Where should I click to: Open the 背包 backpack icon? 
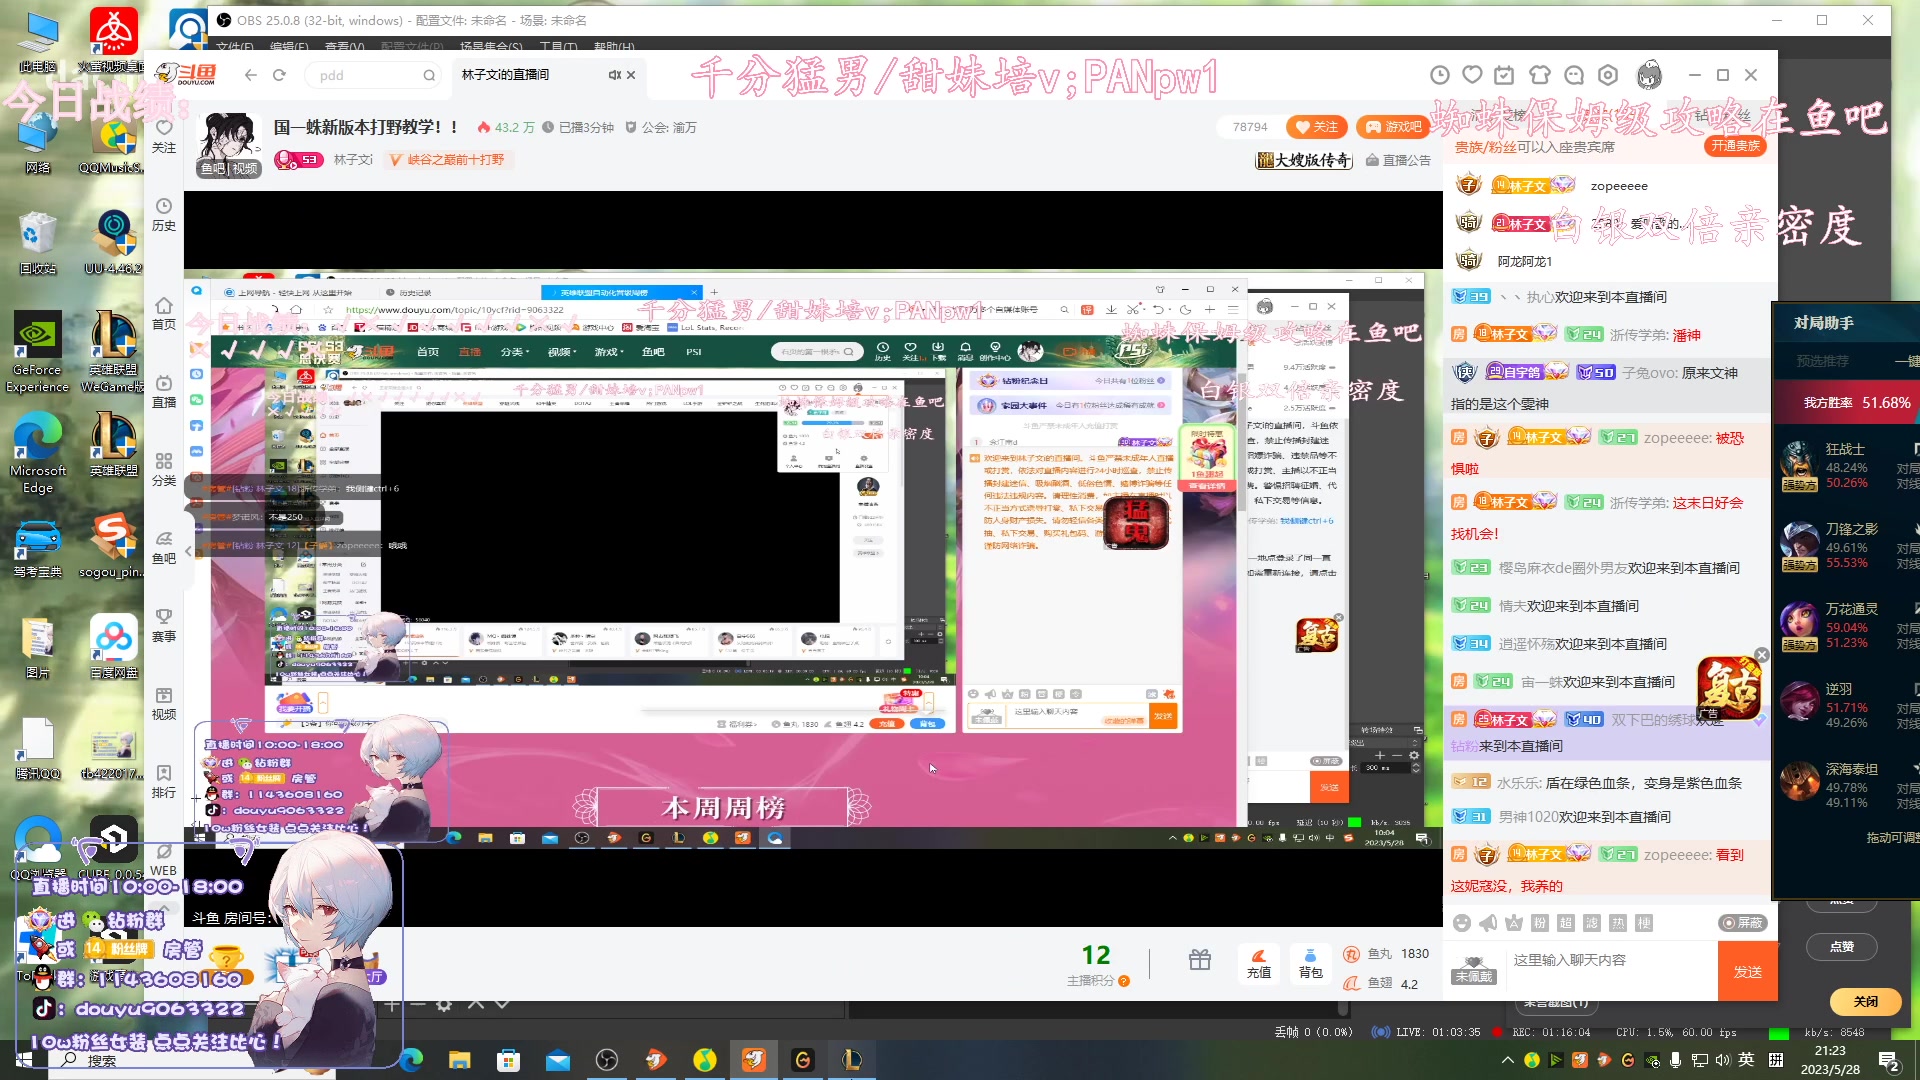[1310, 963]
